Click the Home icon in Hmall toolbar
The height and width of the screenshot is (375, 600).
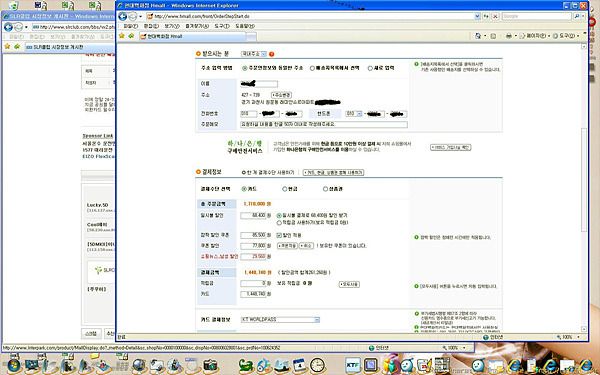click(x=478, y=36)
